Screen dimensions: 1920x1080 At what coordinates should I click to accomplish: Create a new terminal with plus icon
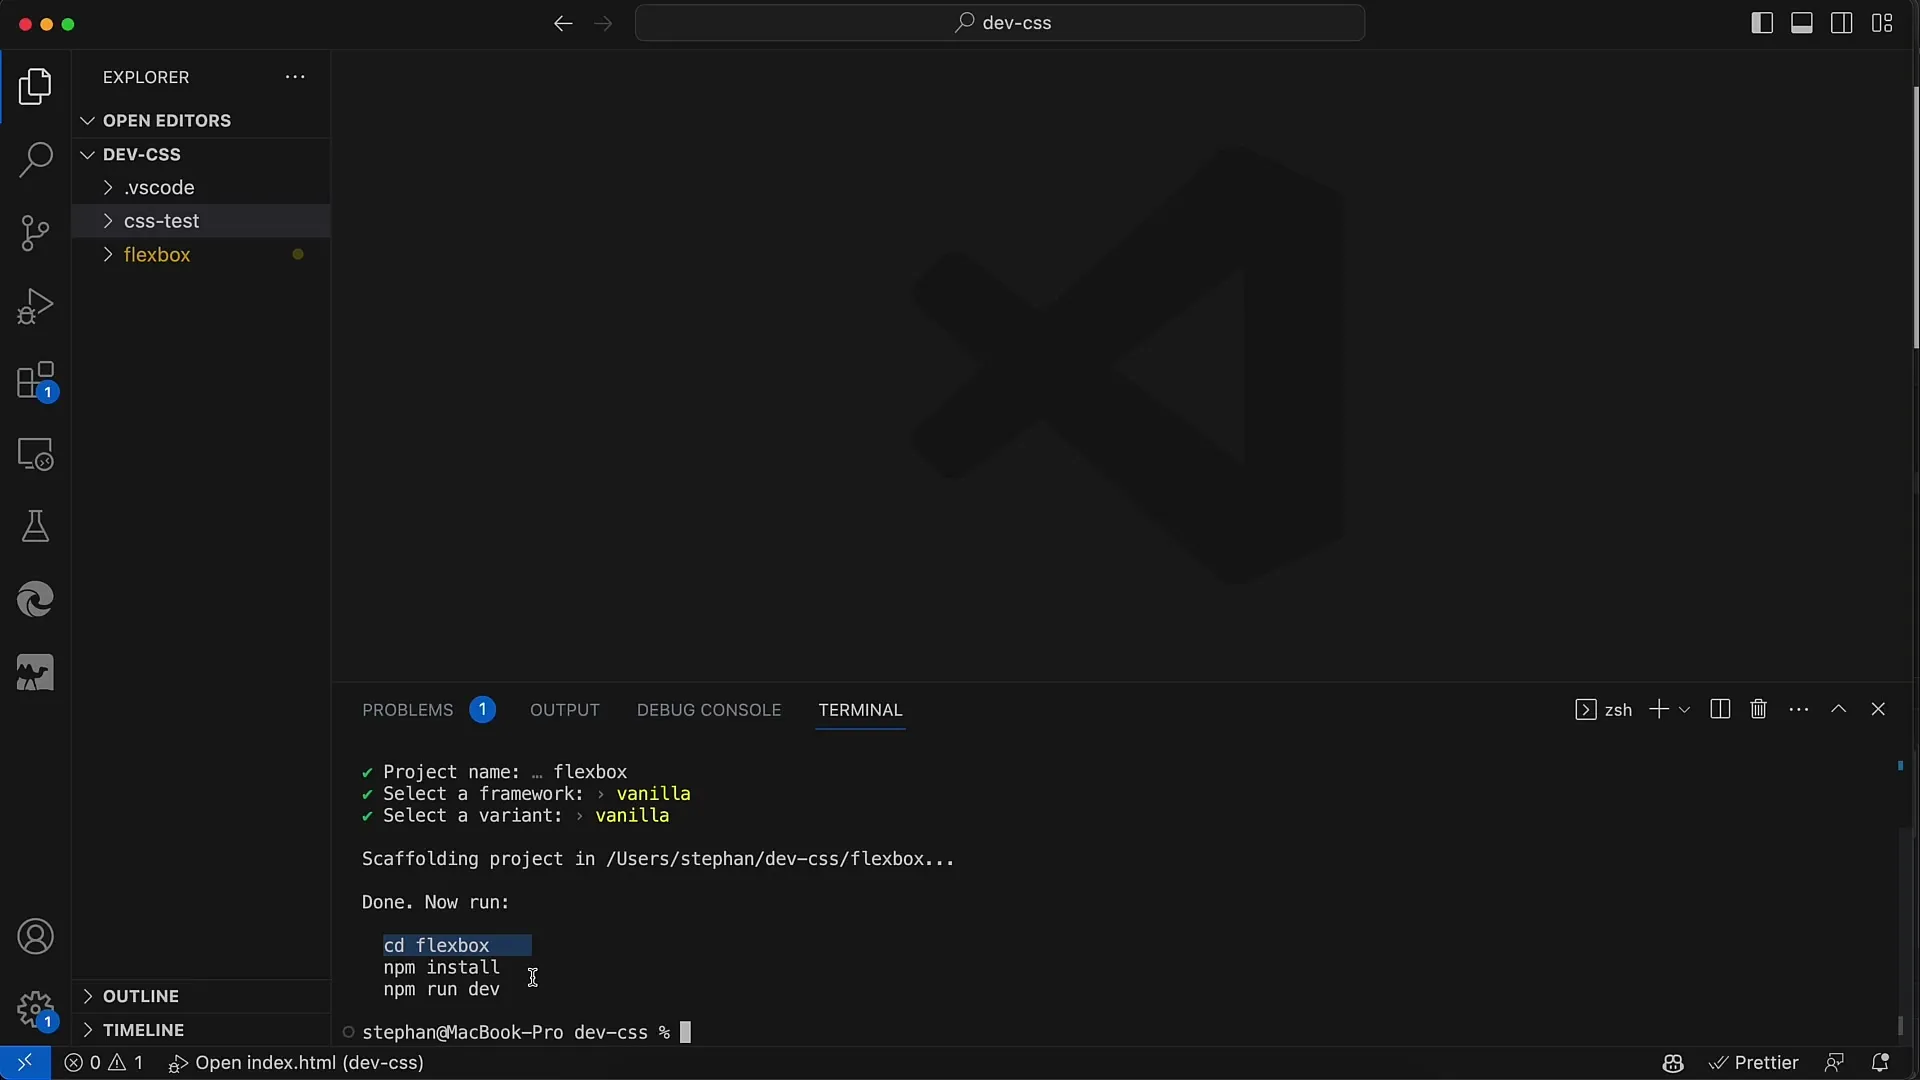1658,709
